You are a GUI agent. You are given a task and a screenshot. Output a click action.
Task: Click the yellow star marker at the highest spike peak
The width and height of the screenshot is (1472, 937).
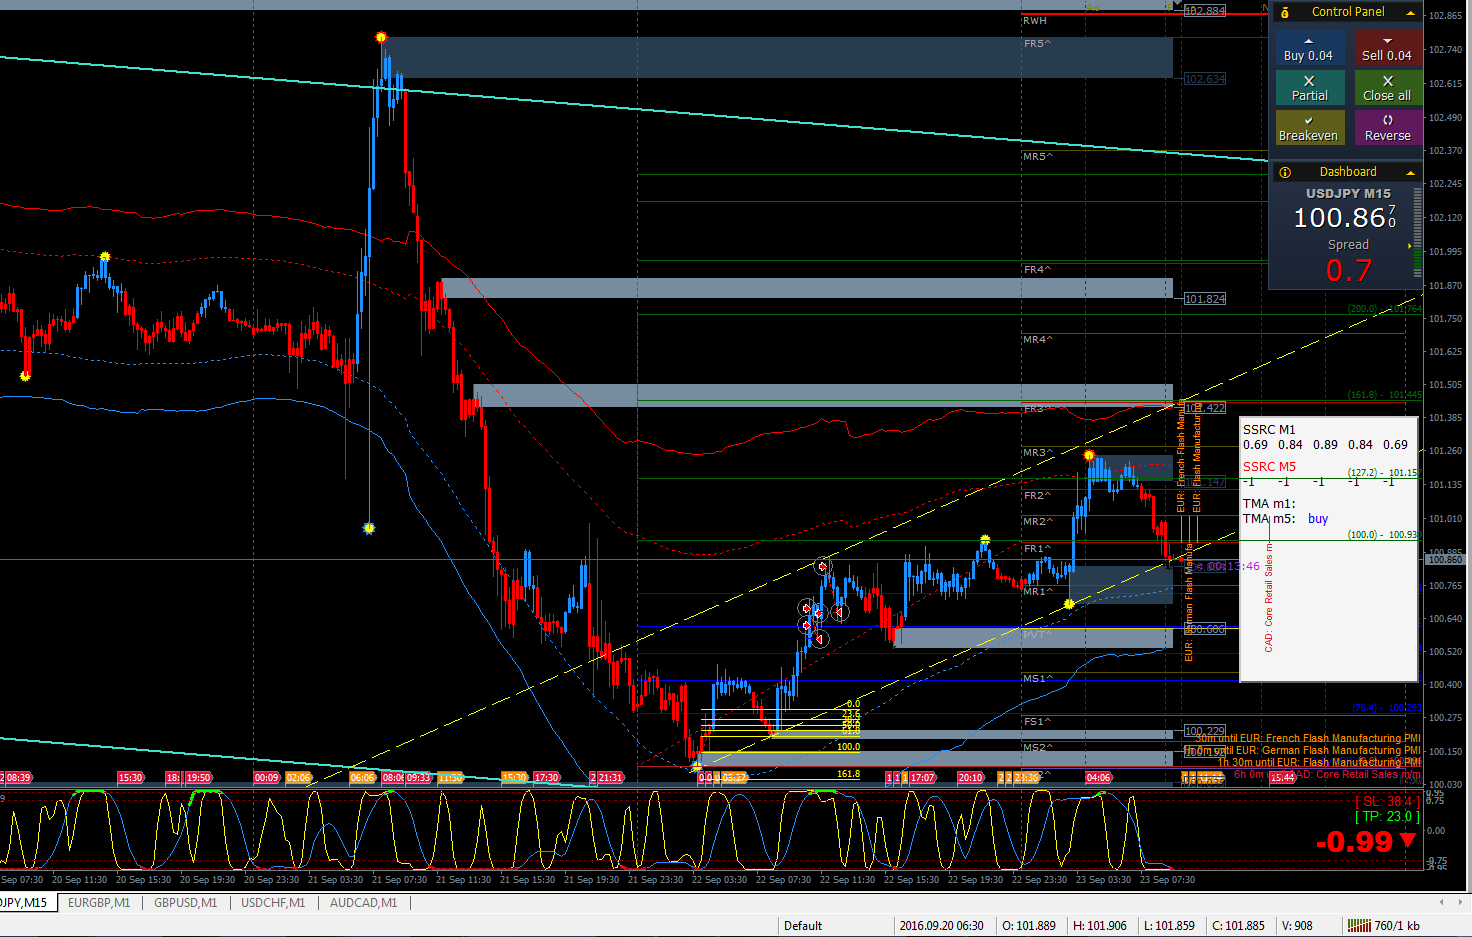381,37
